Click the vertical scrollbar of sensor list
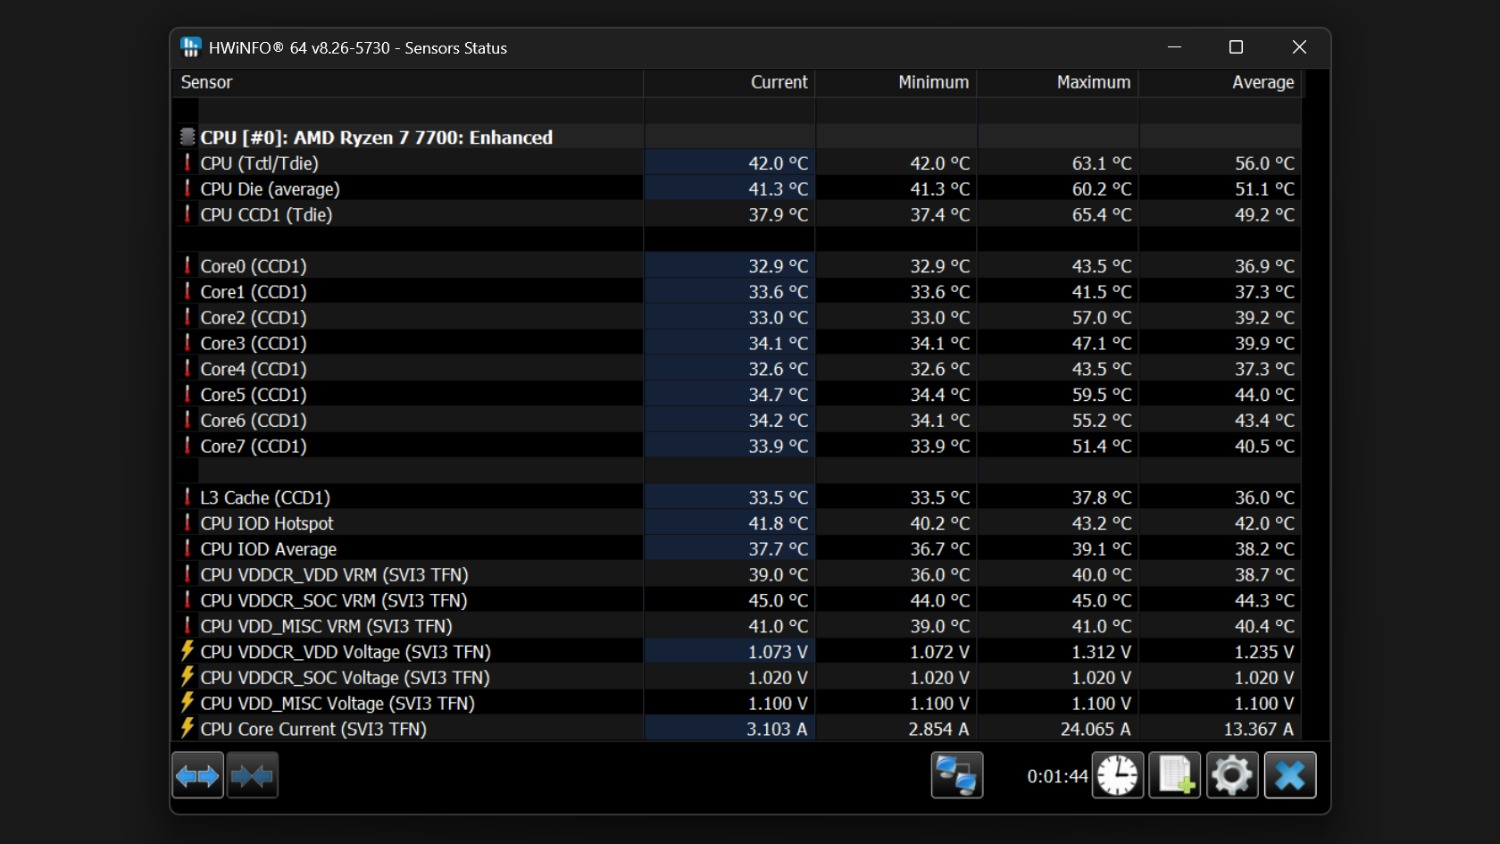 point(1315,405)
